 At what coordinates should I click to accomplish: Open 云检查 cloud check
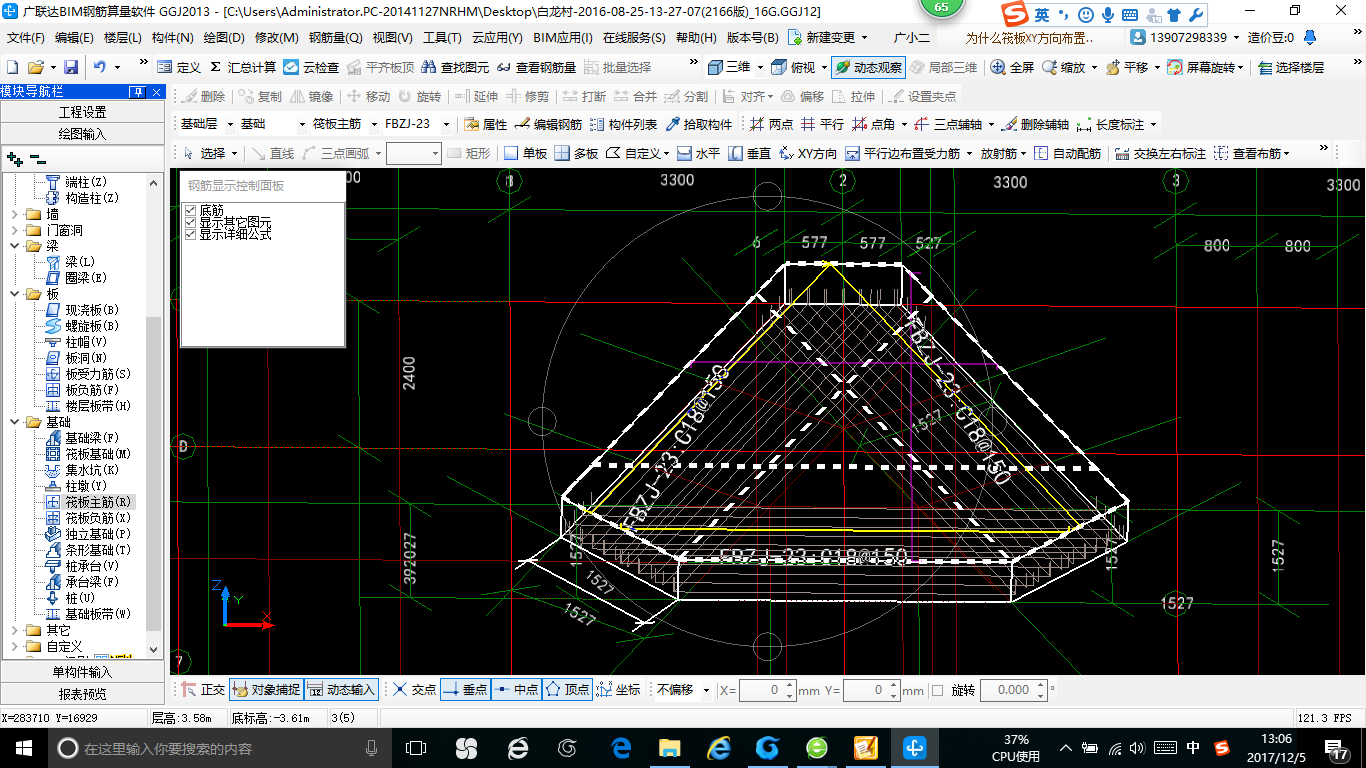point(311,67)
